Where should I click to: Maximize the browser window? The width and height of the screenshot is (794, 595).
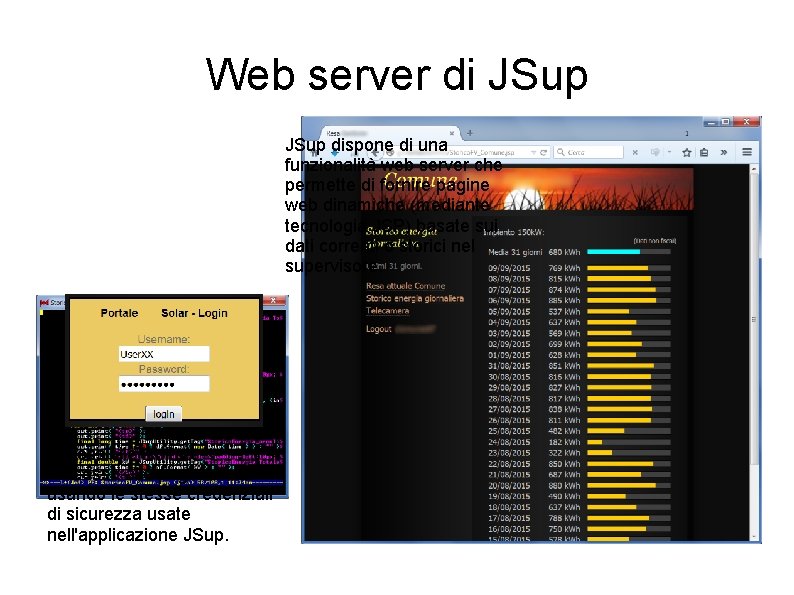pyautogui.click(x=726, y=122)
